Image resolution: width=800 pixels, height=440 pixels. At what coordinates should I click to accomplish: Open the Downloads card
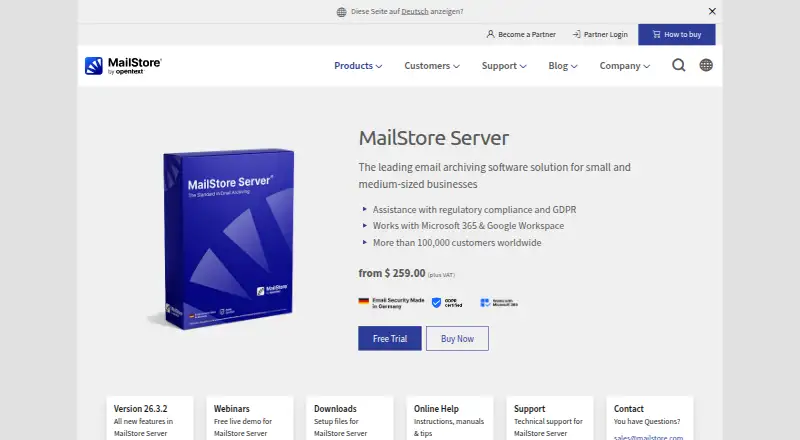(350, 419)
